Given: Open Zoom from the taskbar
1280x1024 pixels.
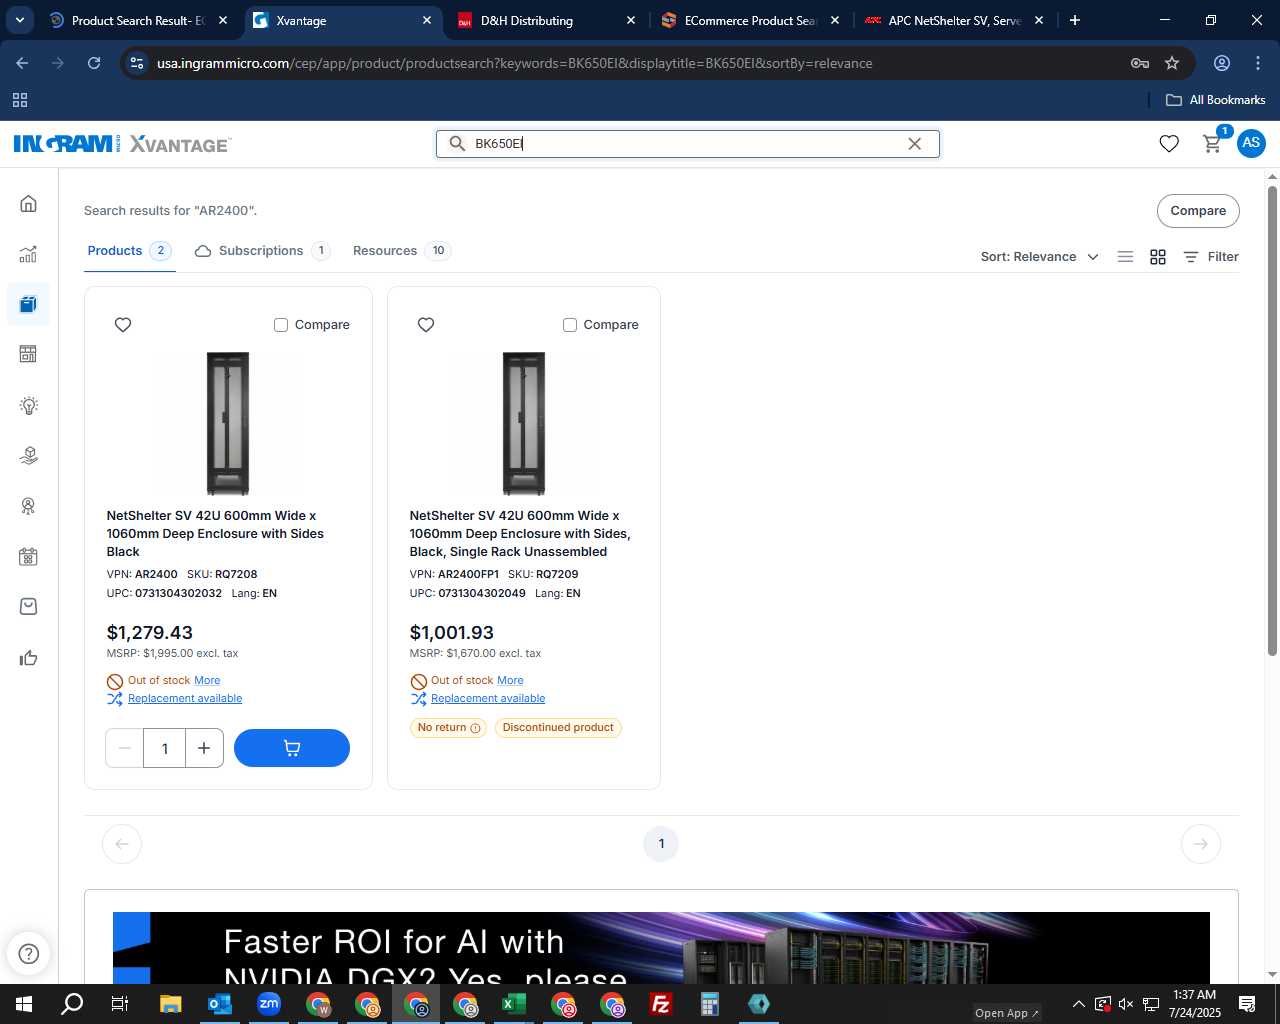Looking at the screenshot, I should point(269,1004).
